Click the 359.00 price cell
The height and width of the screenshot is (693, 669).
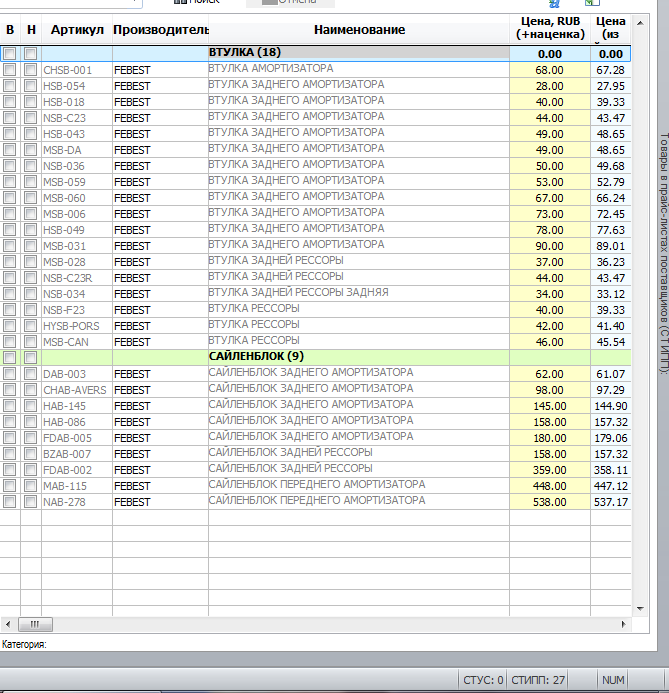click(550, 470)
